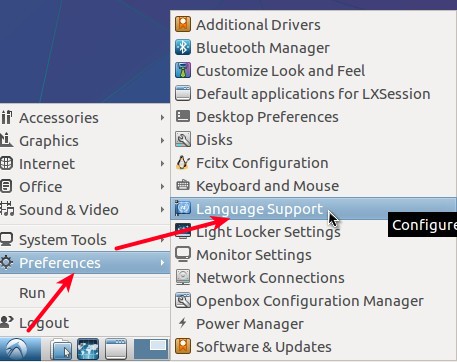Select the highlighted Language Support entry
This screenshot has height=362, width=457.
coord(313,209)
